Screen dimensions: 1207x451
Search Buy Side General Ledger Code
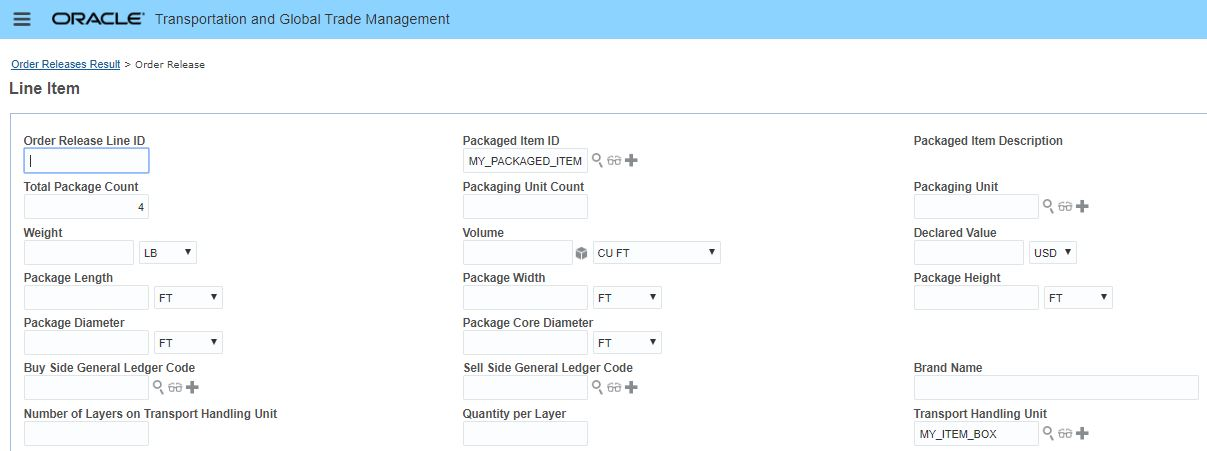(158, 387)
